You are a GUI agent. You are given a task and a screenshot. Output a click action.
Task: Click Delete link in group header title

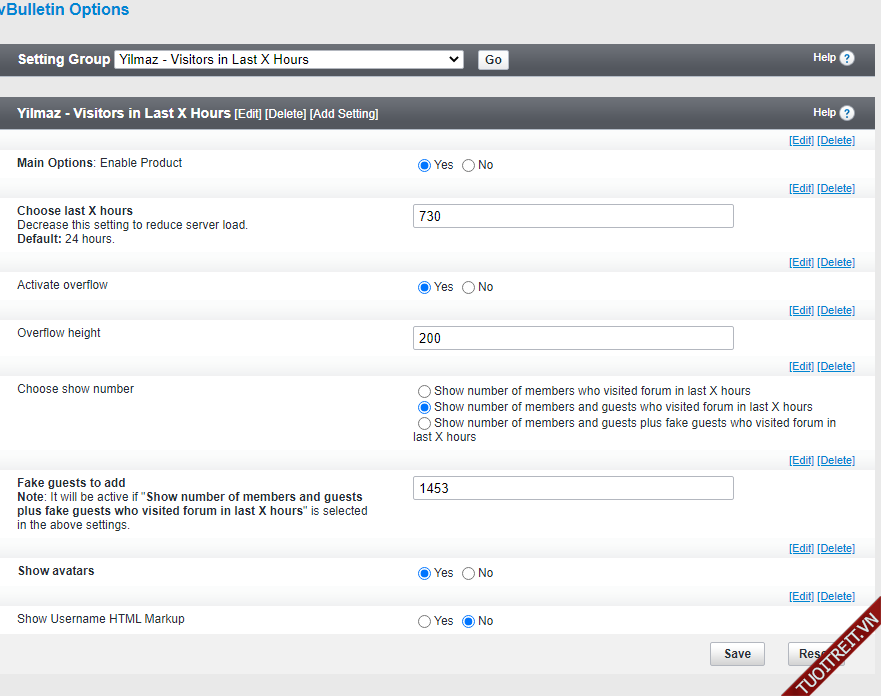(x=286, y=114)
